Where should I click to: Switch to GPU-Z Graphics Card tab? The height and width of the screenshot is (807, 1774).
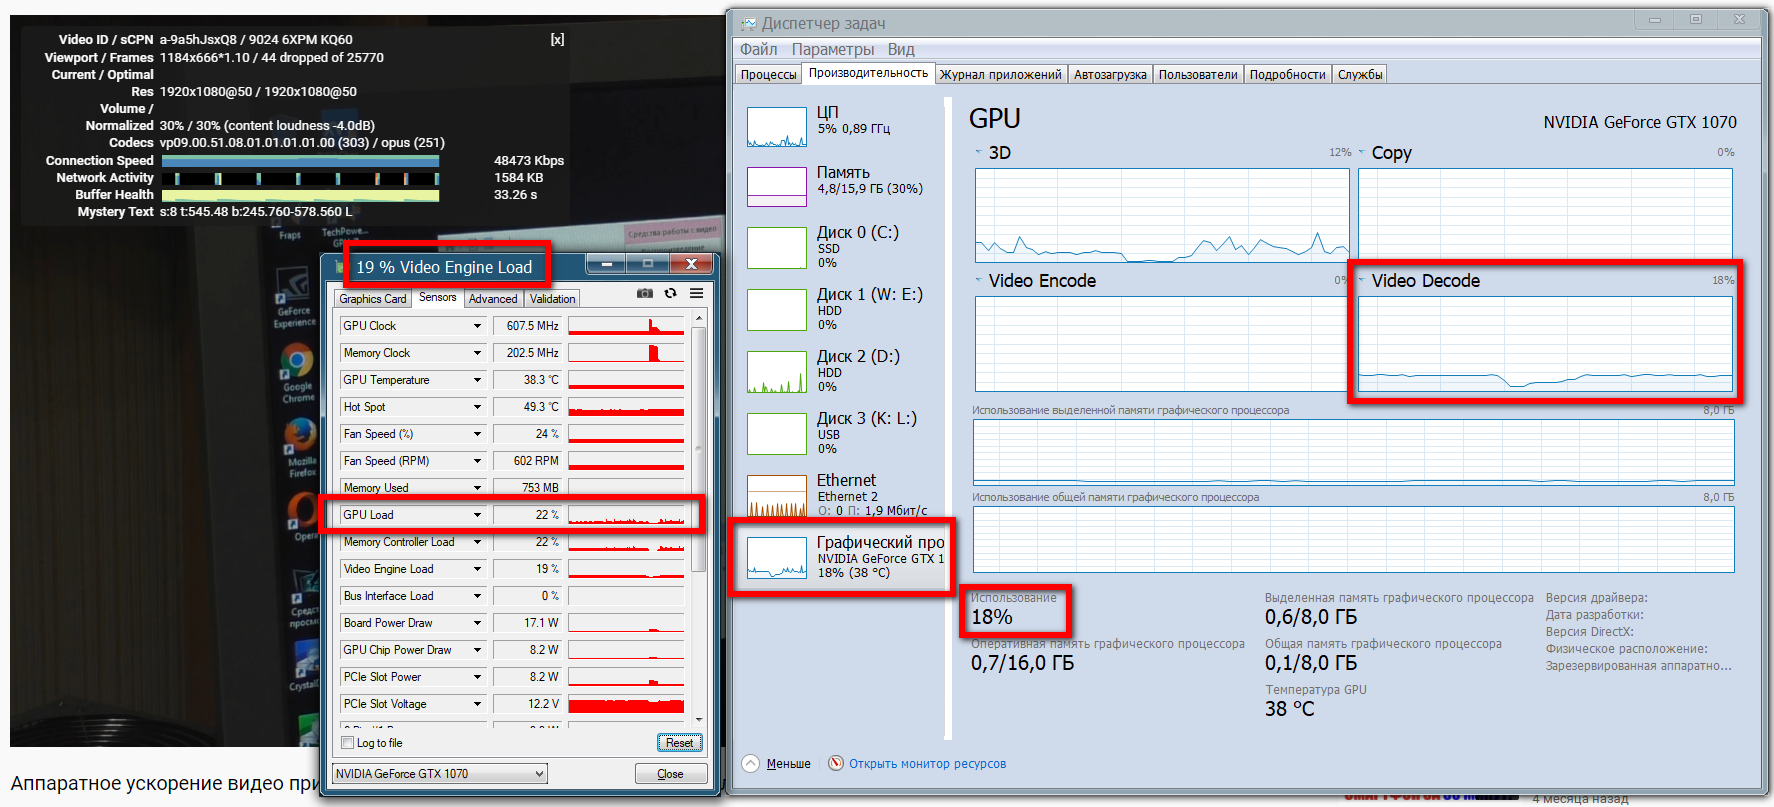tap(373, 299)
